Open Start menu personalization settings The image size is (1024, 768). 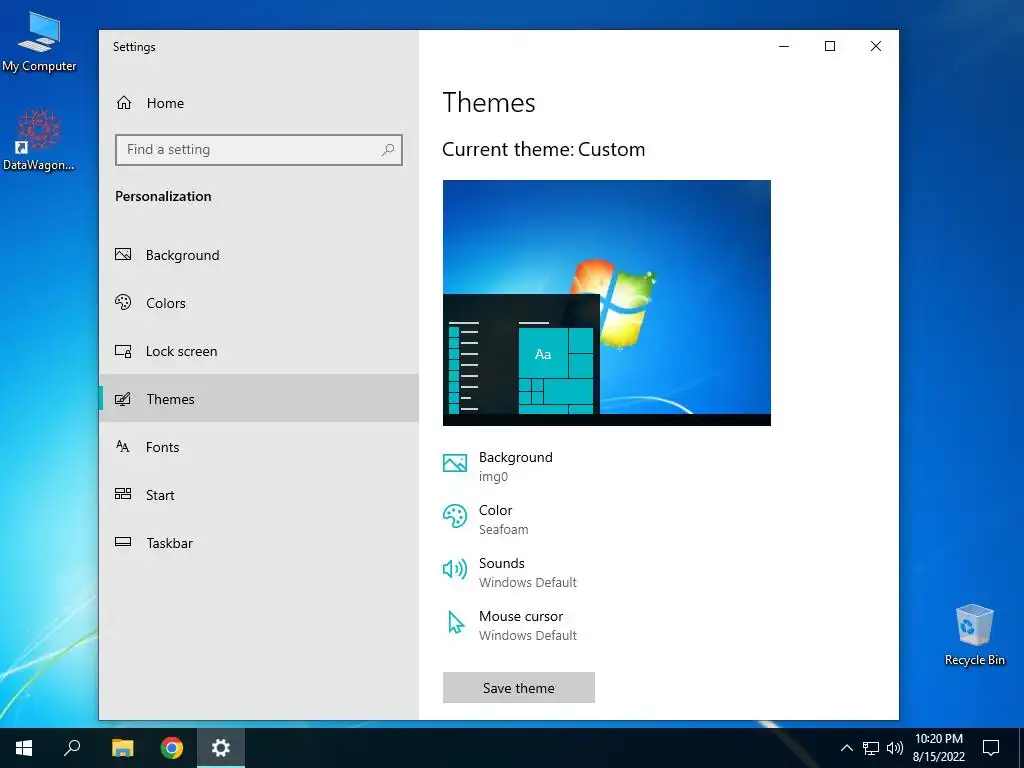pos(259,495)
